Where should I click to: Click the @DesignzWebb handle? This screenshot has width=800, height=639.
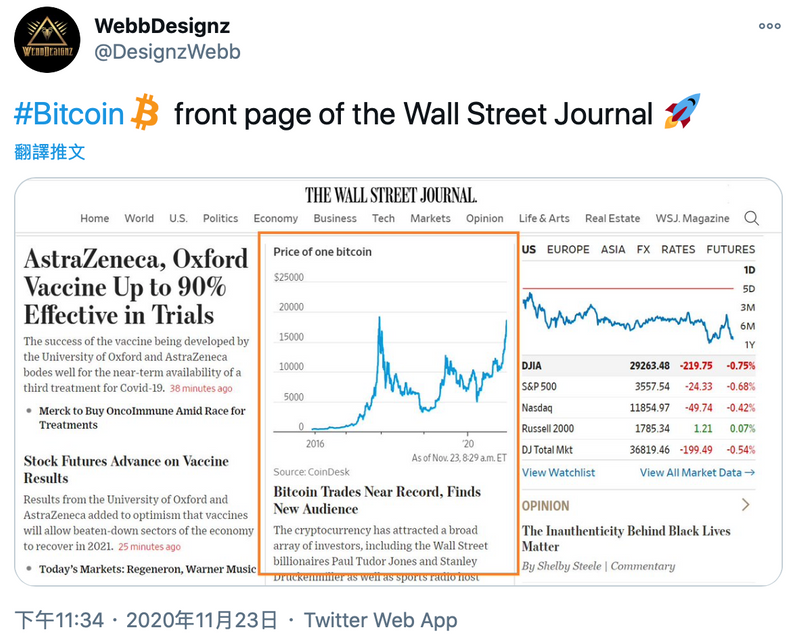coord(167,52)
